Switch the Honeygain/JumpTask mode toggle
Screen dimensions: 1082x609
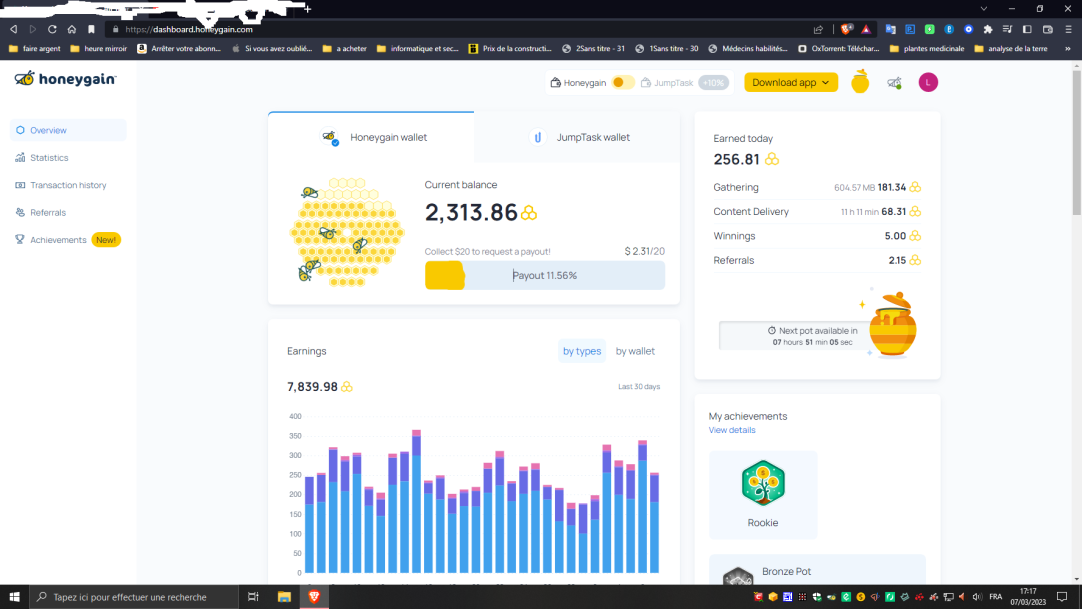click(x=622, y=83)
